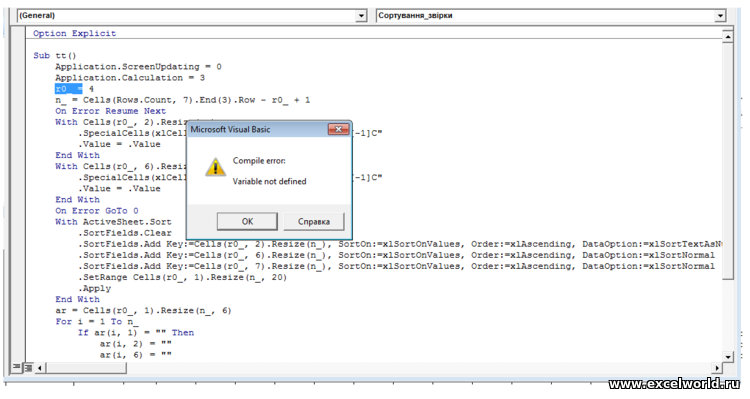
Task: Click the vertical scrollbar thumb
Action: [x=728, y=161]
